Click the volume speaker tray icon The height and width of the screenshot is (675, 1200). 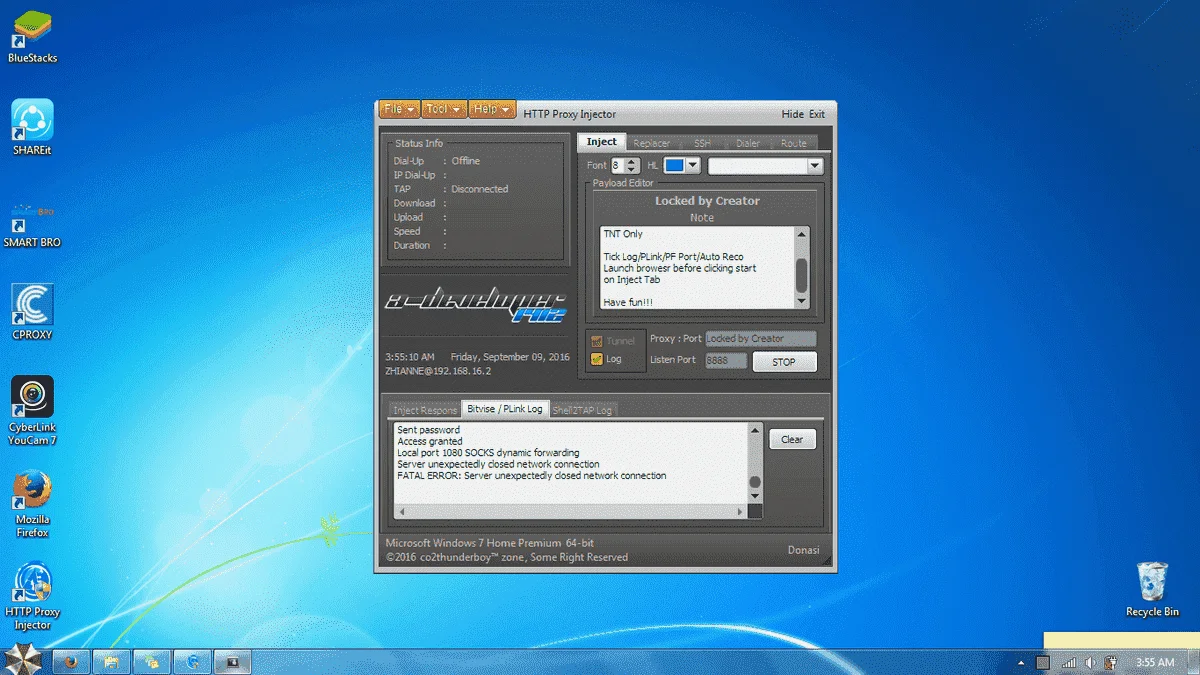pyautogui.click(x=1090, y=663)
